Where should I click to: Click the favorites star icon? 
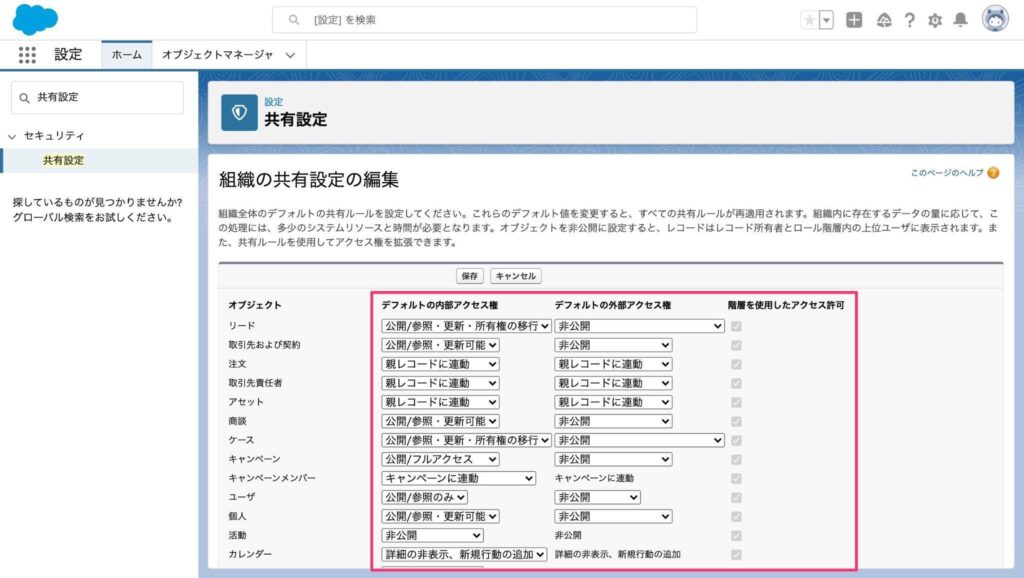[809, 20]
